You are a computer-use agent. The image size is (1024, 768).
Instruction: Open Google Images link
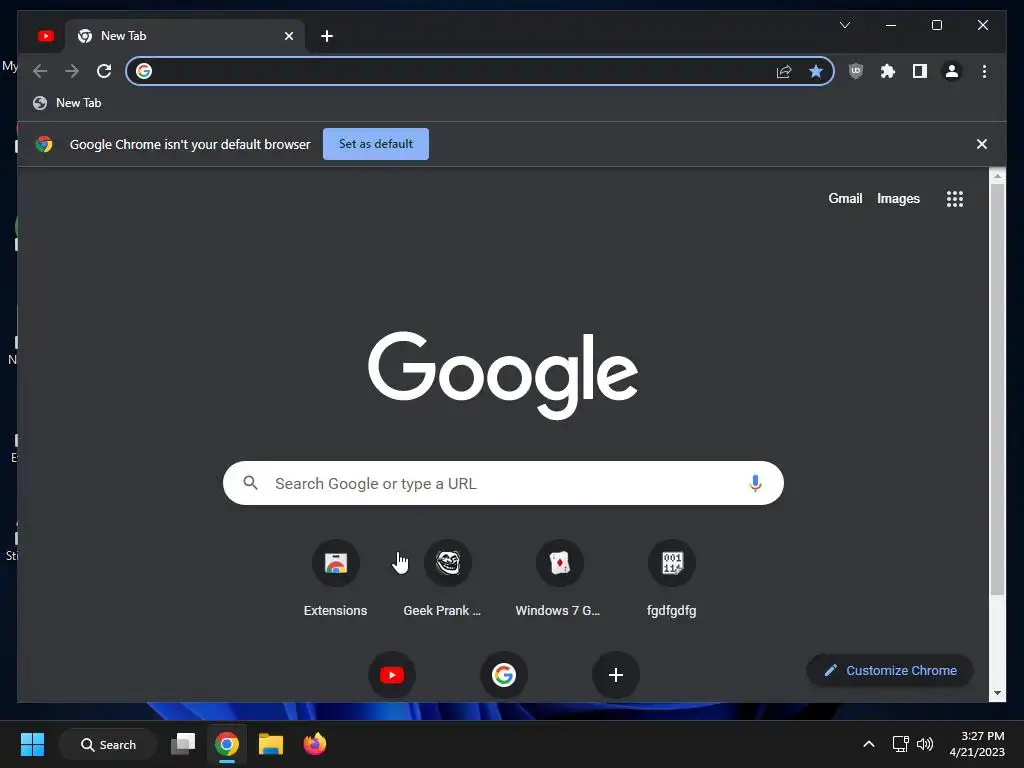pos(898,199)
